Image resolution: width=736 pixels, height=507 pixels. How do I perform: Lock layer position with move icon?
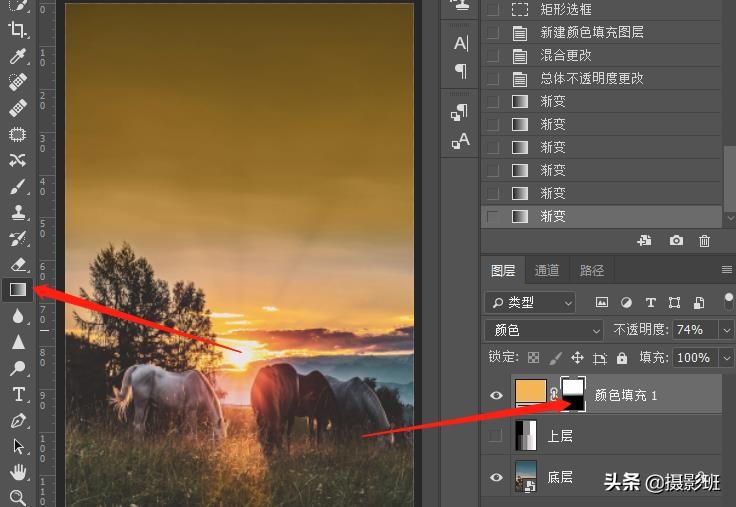[x=577, y=358]
